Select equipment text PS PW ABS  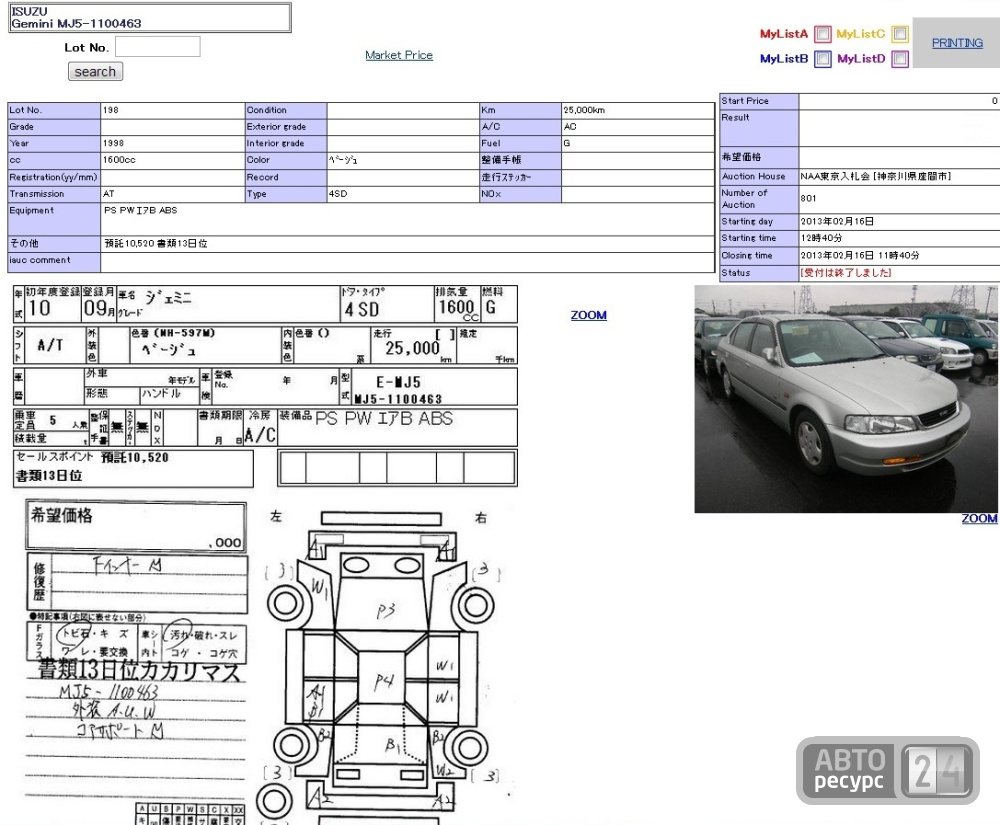coord(140,210)
